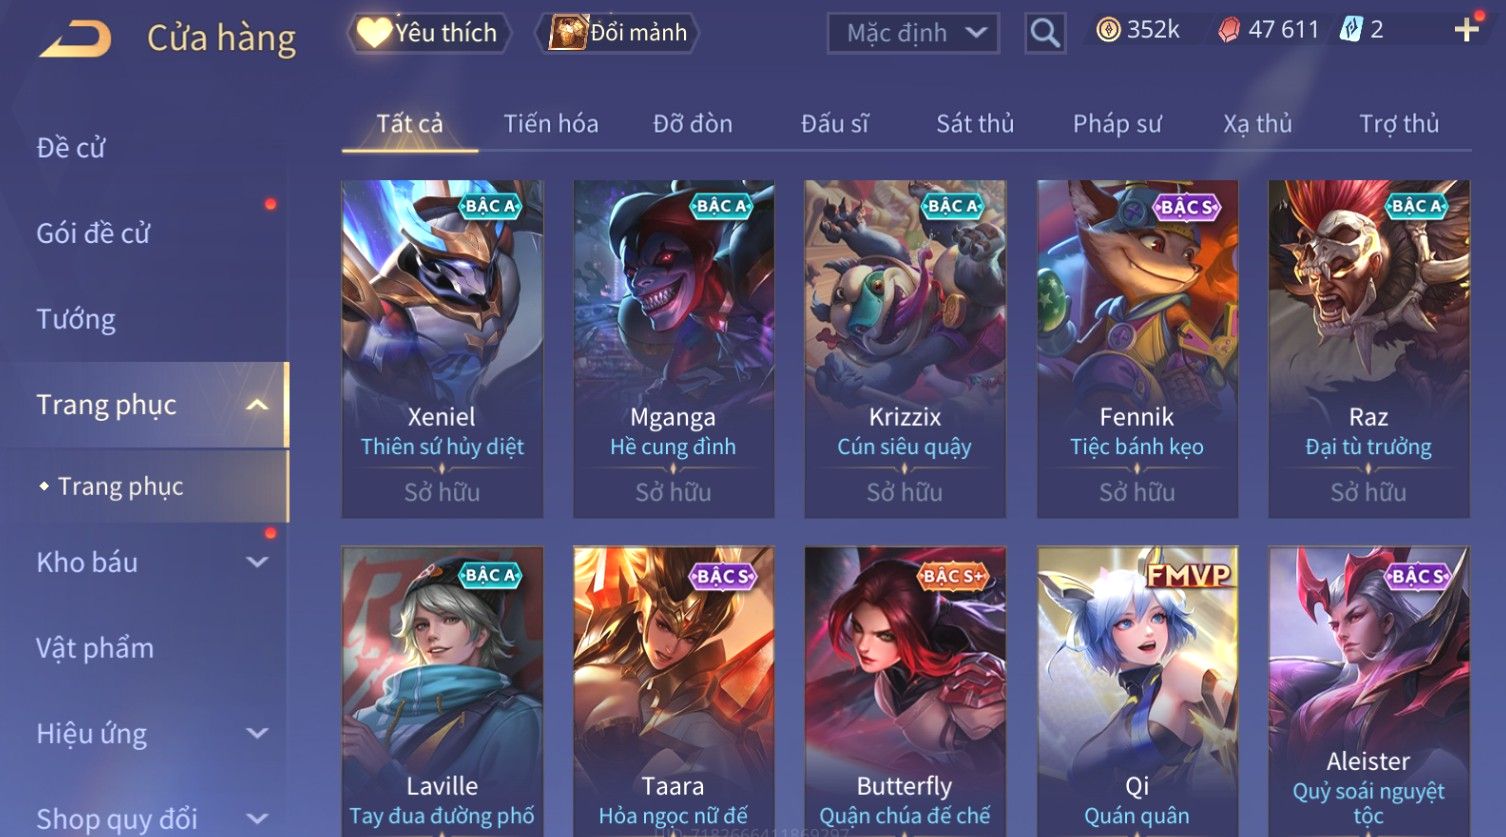Tap the chest icon in Đổi mảnh
The width and height of the screenshot is (1506, 837).
567,33
